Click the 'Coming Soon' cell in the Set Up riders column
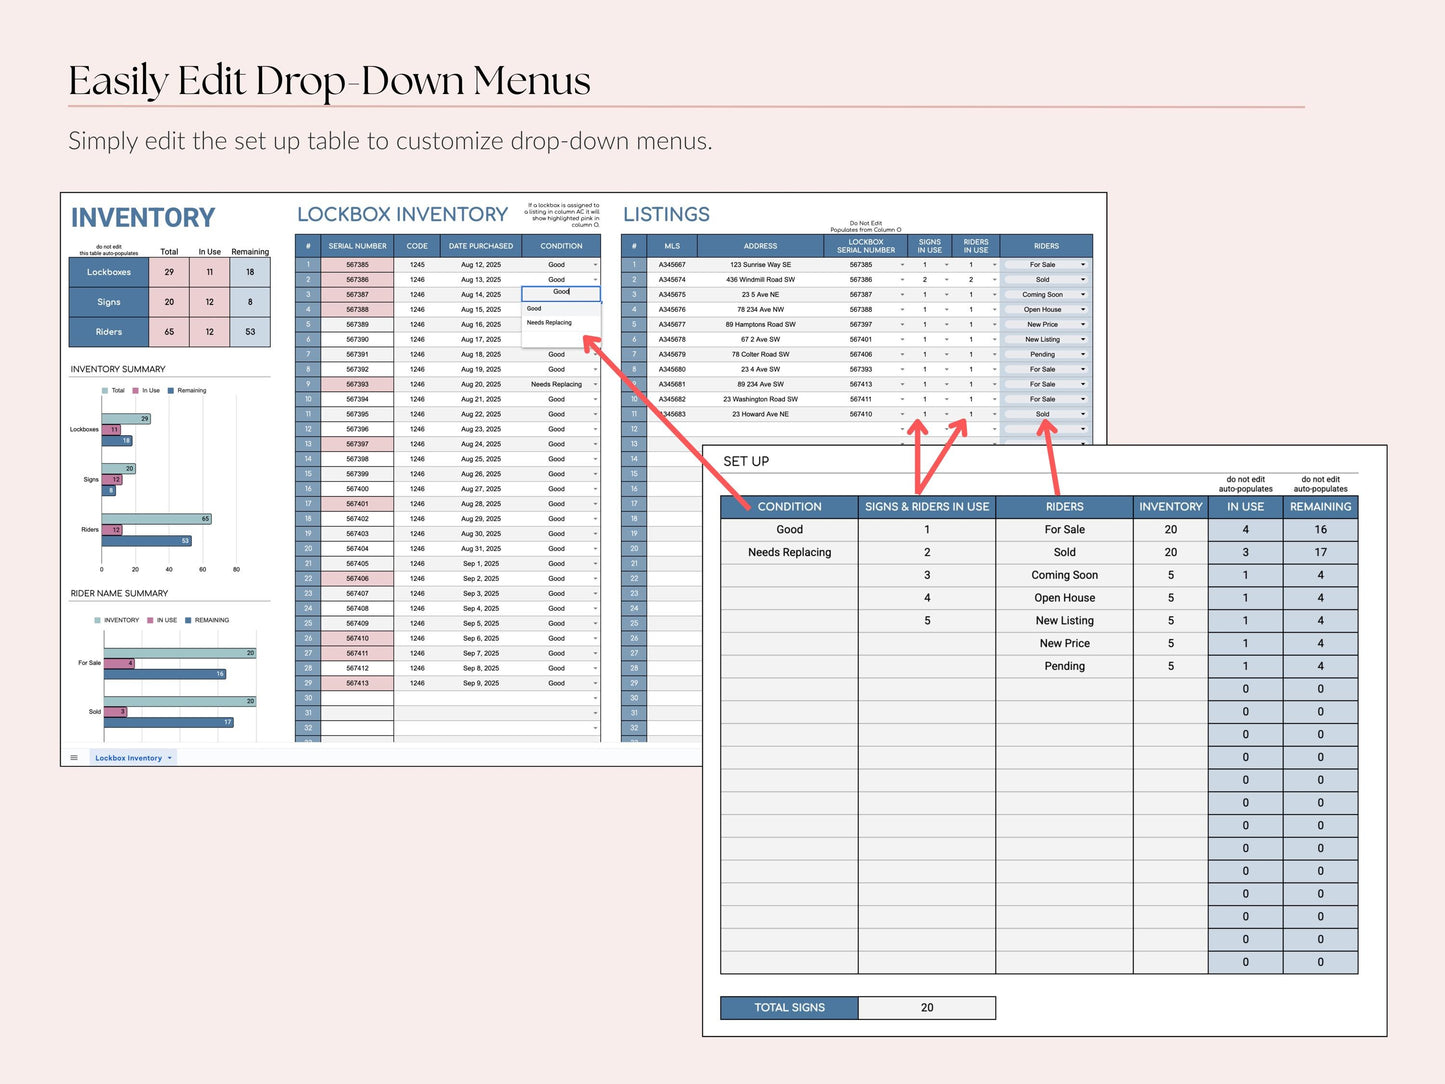The width and height of the screenshot is (1445, 1084). click(1064, 575)
